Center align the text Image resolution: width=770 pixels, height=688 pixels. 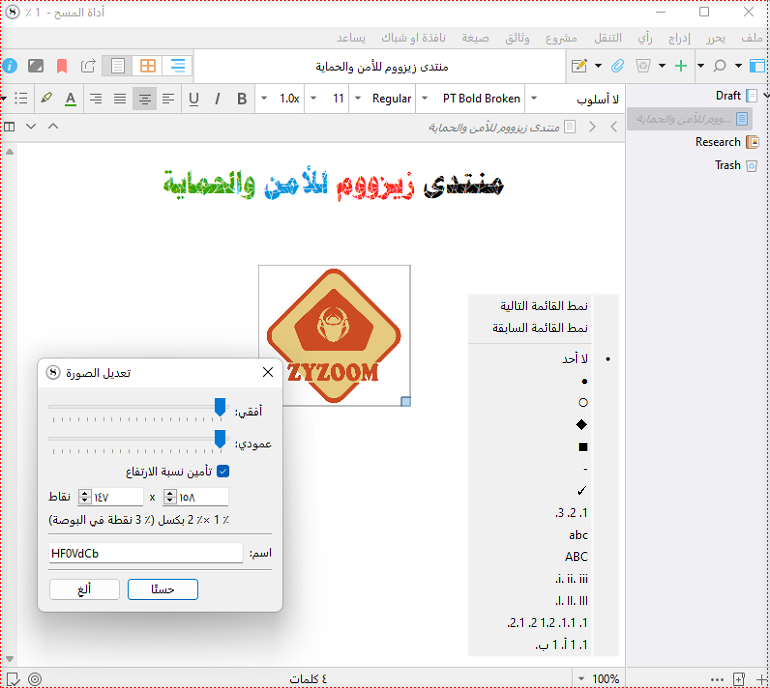coord(144,99)
